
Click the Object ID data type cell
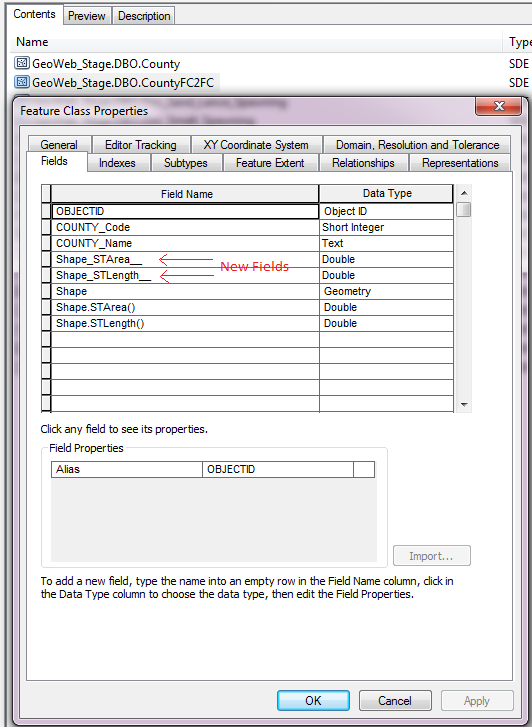(x=386, y=211)
